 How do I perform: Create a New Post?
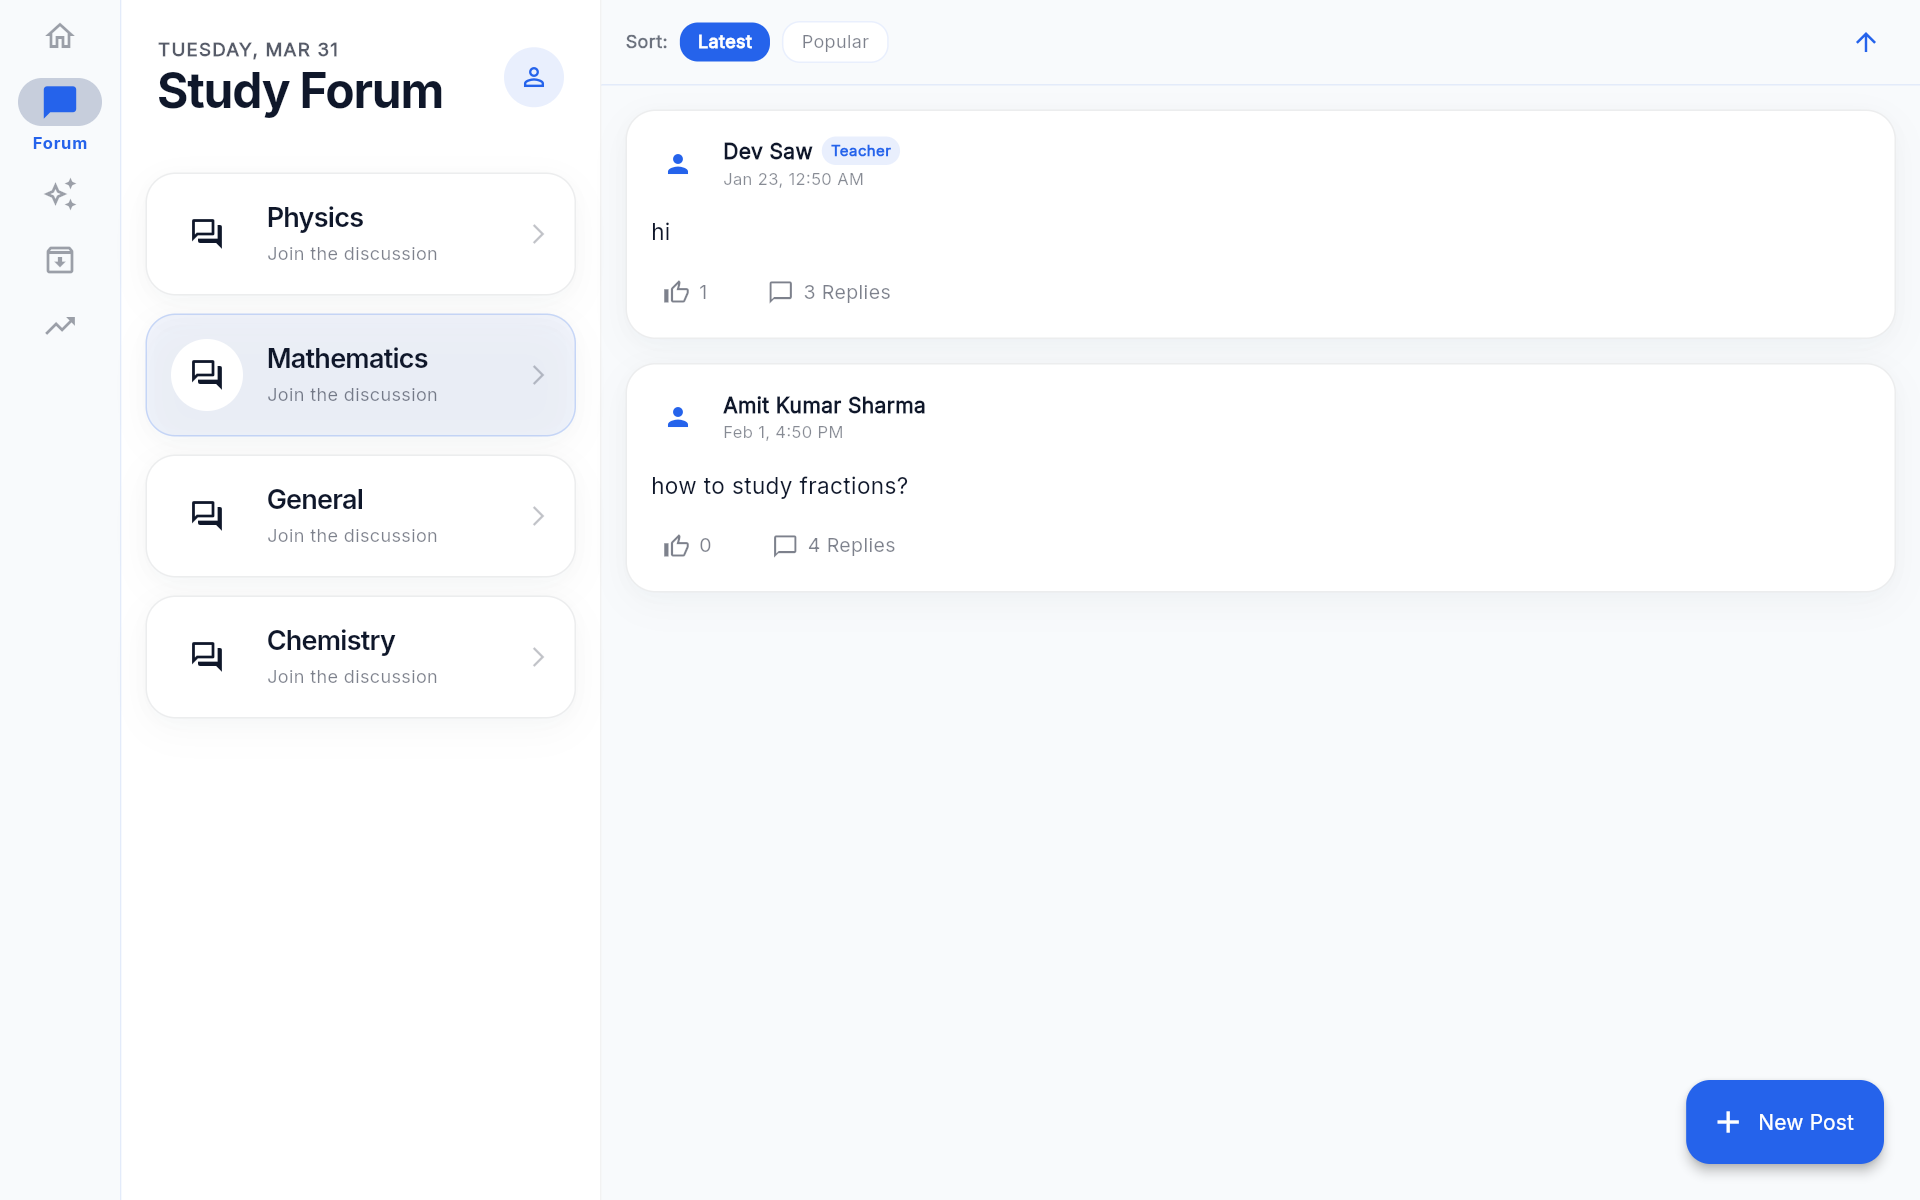click(x=1785, y=1122)
